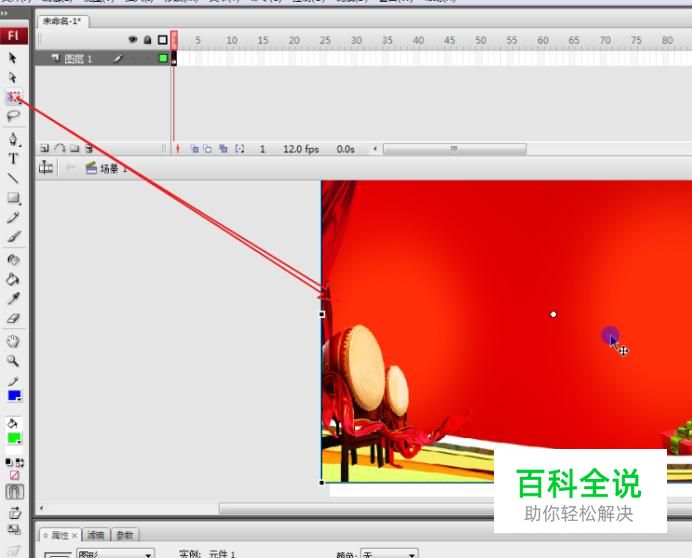Screen dimensions: 692x558
Task: Click frame 20 on timeline ruler
Action: (x=294, y=40)
